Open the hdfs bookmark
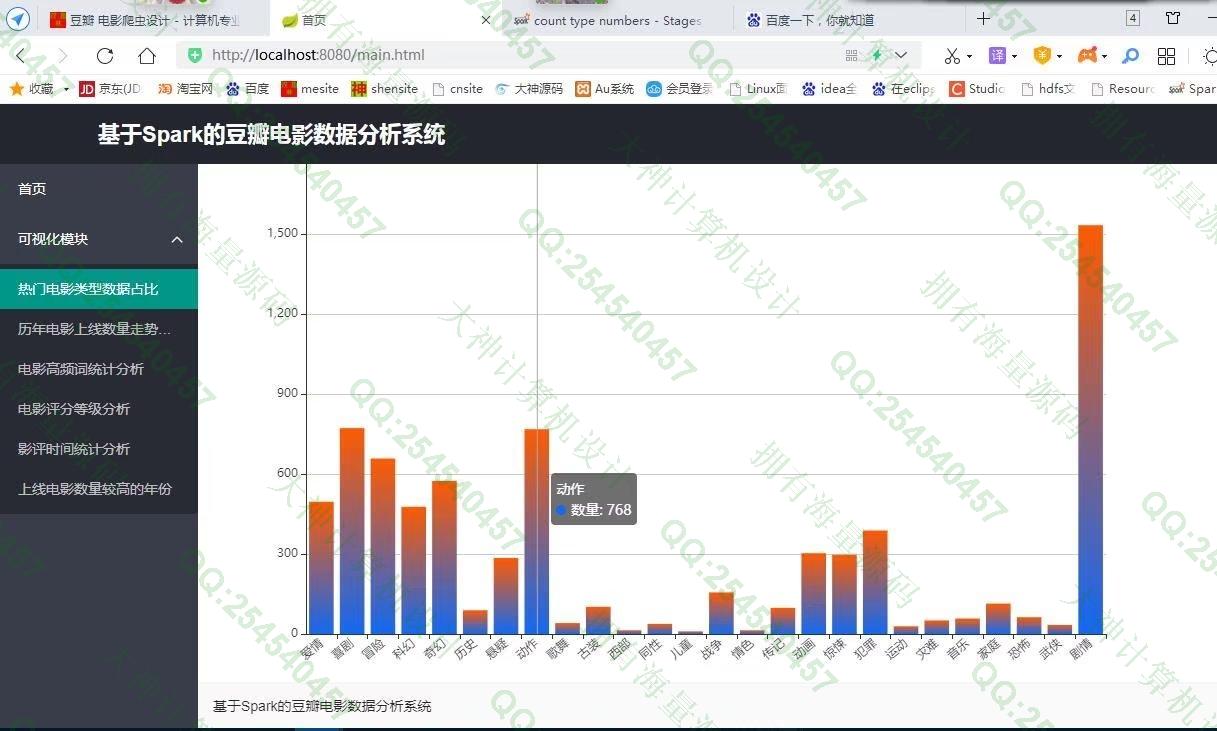The height and width of the screenshot is (731, 1217). pyautogui.click(x=1048, y=89)
